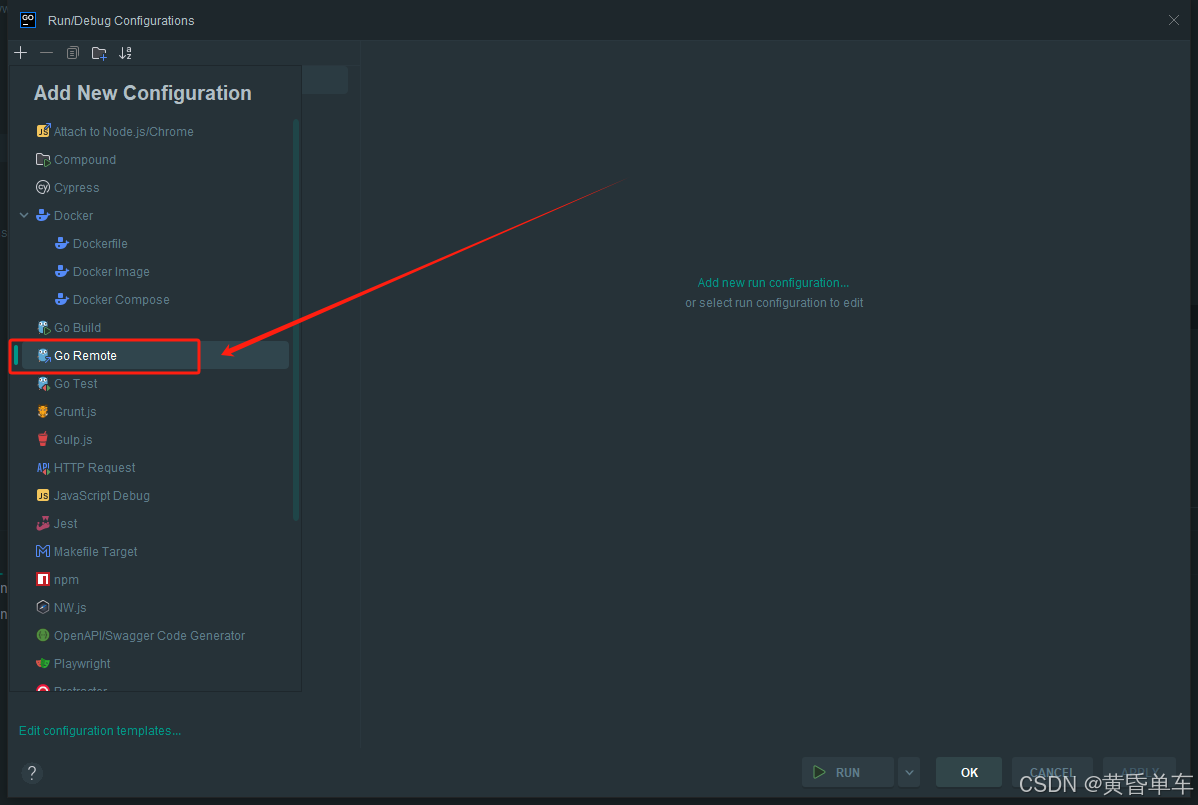Click the Docker Image label text

click(112, 272)
